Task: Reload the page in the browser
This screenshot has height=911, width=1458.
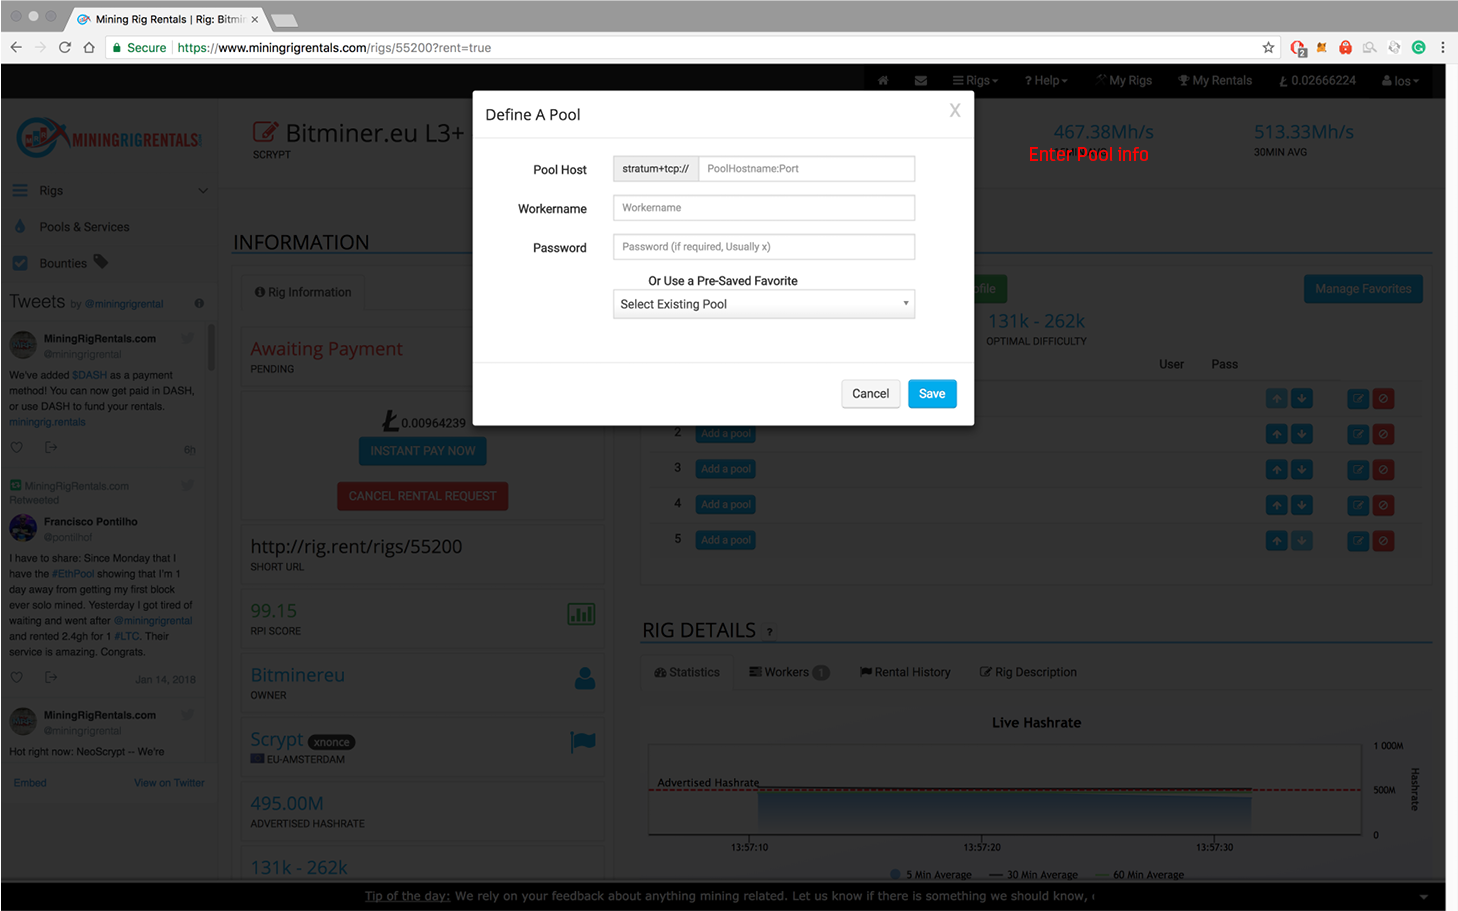Action: point(65,47)
